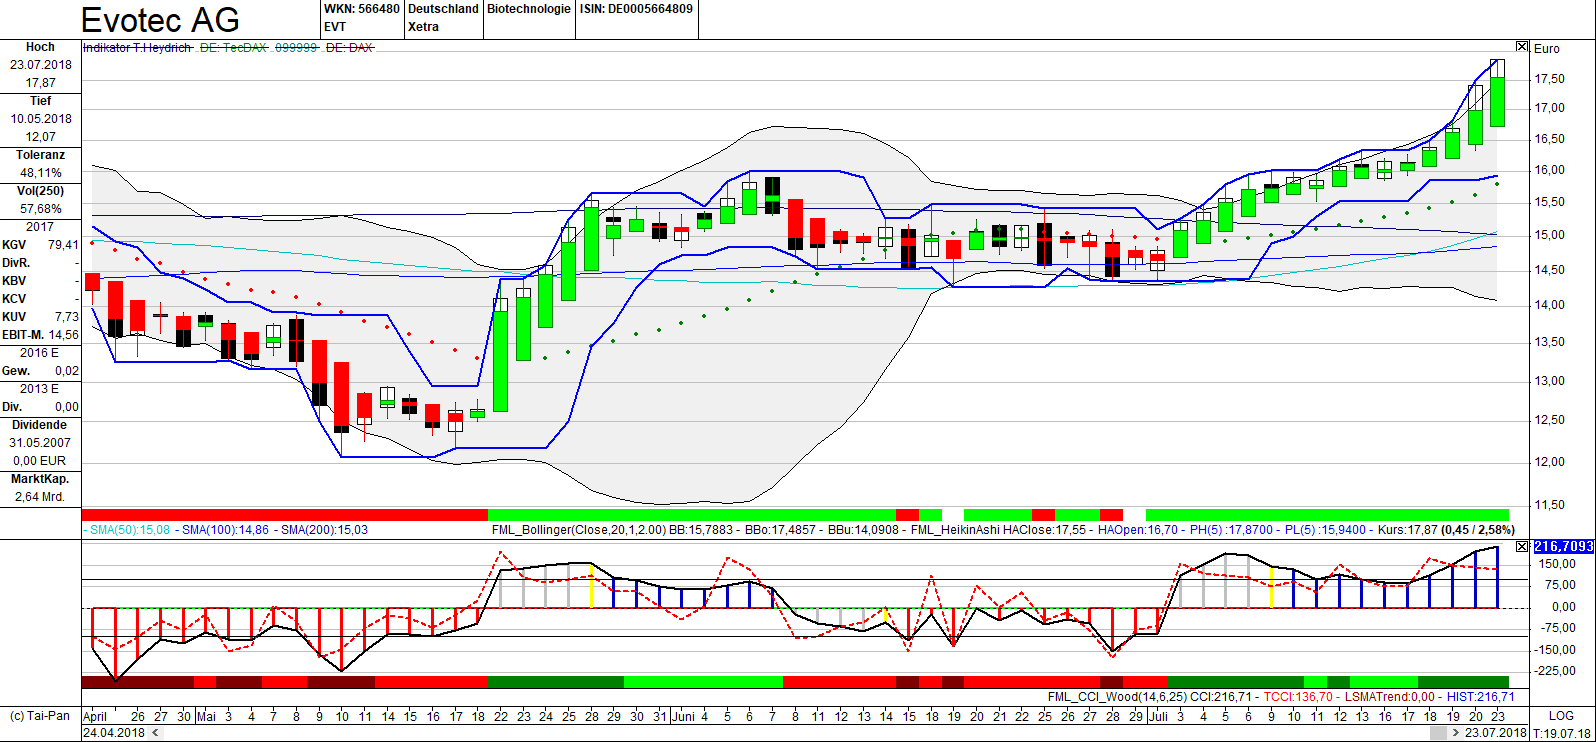Click the WKN: 566480 field
This screenshot has height=742, width=1596.
click(x=362, y=9)
